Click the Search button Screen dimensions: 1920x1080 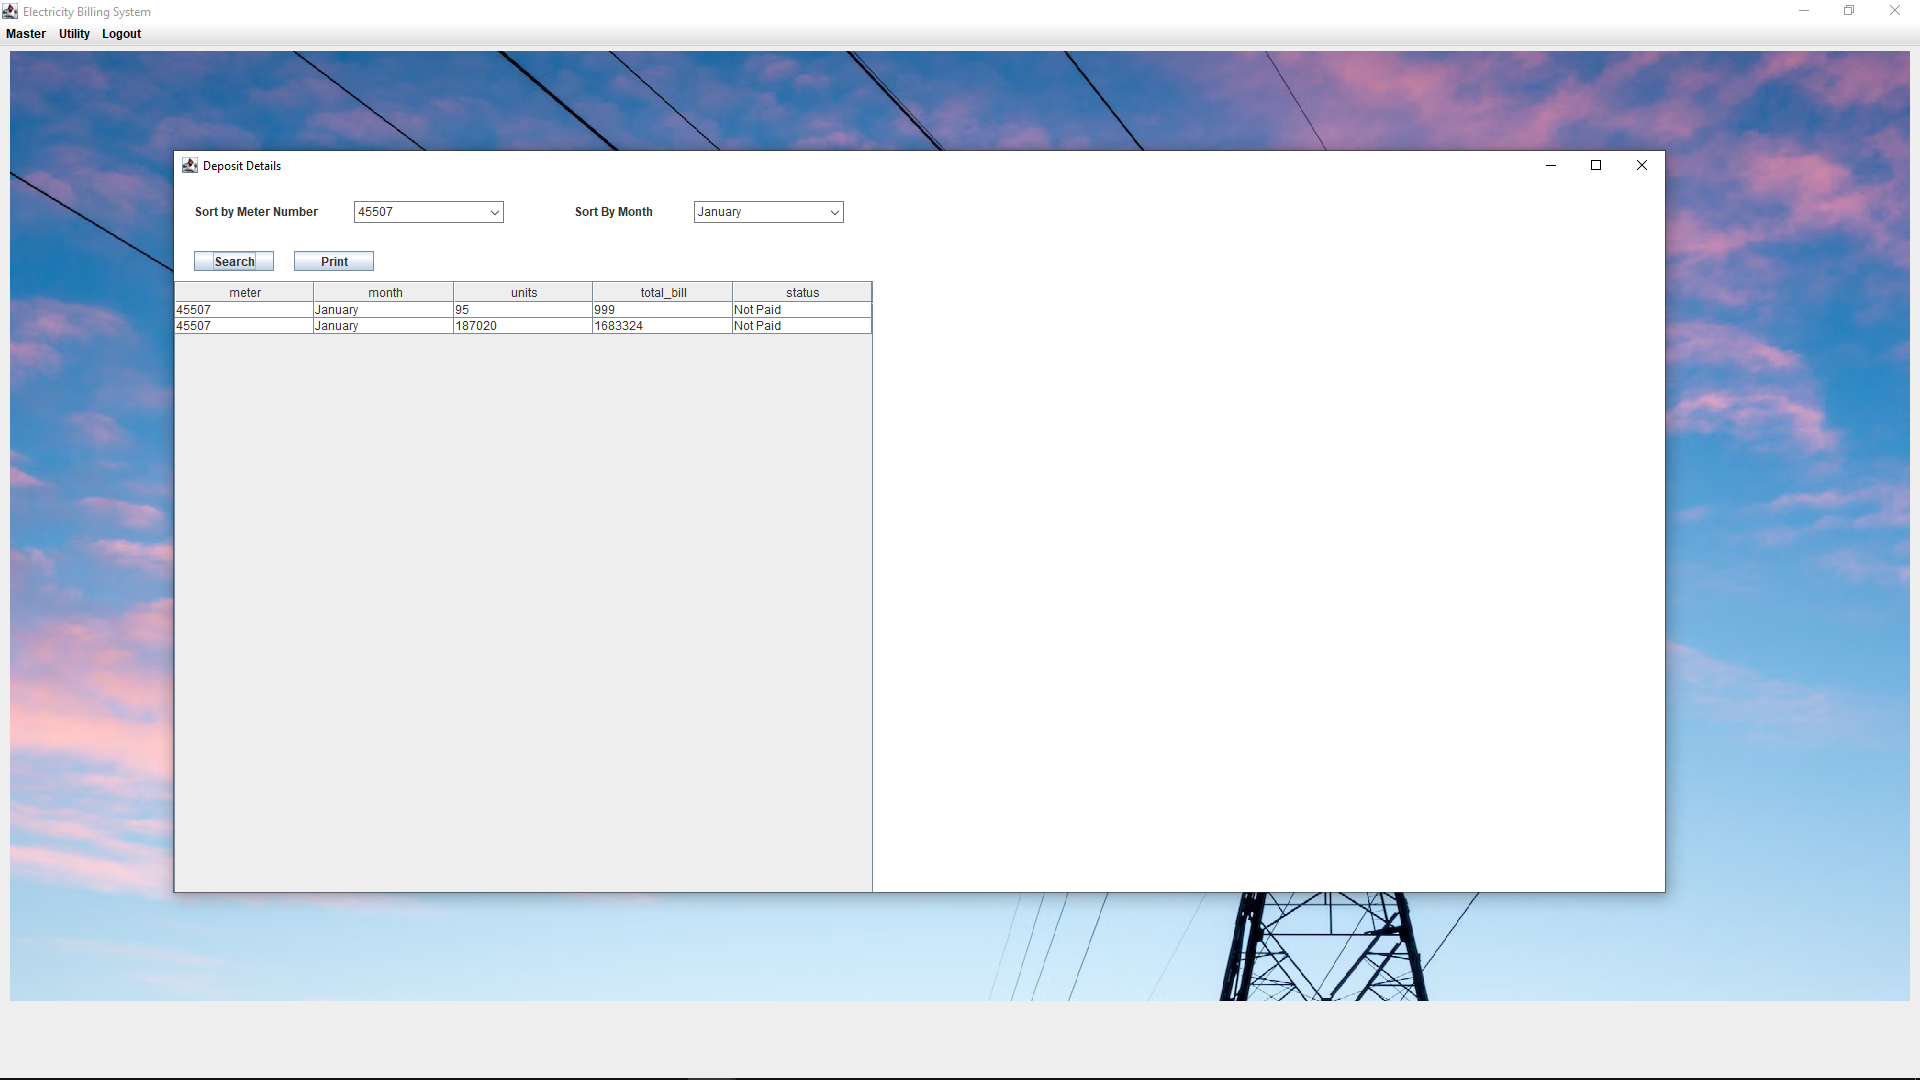pyautogui.click(x=234, y=261)
